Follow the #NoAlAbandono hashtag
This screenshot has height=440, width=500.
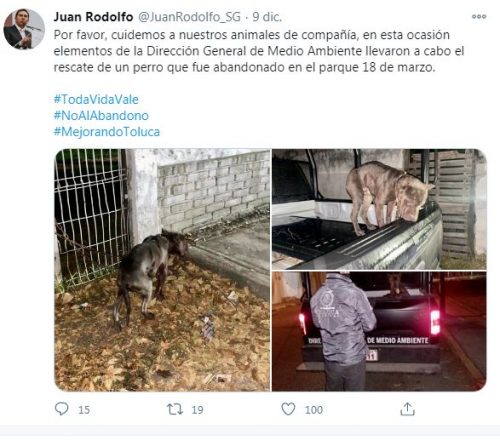101,115
